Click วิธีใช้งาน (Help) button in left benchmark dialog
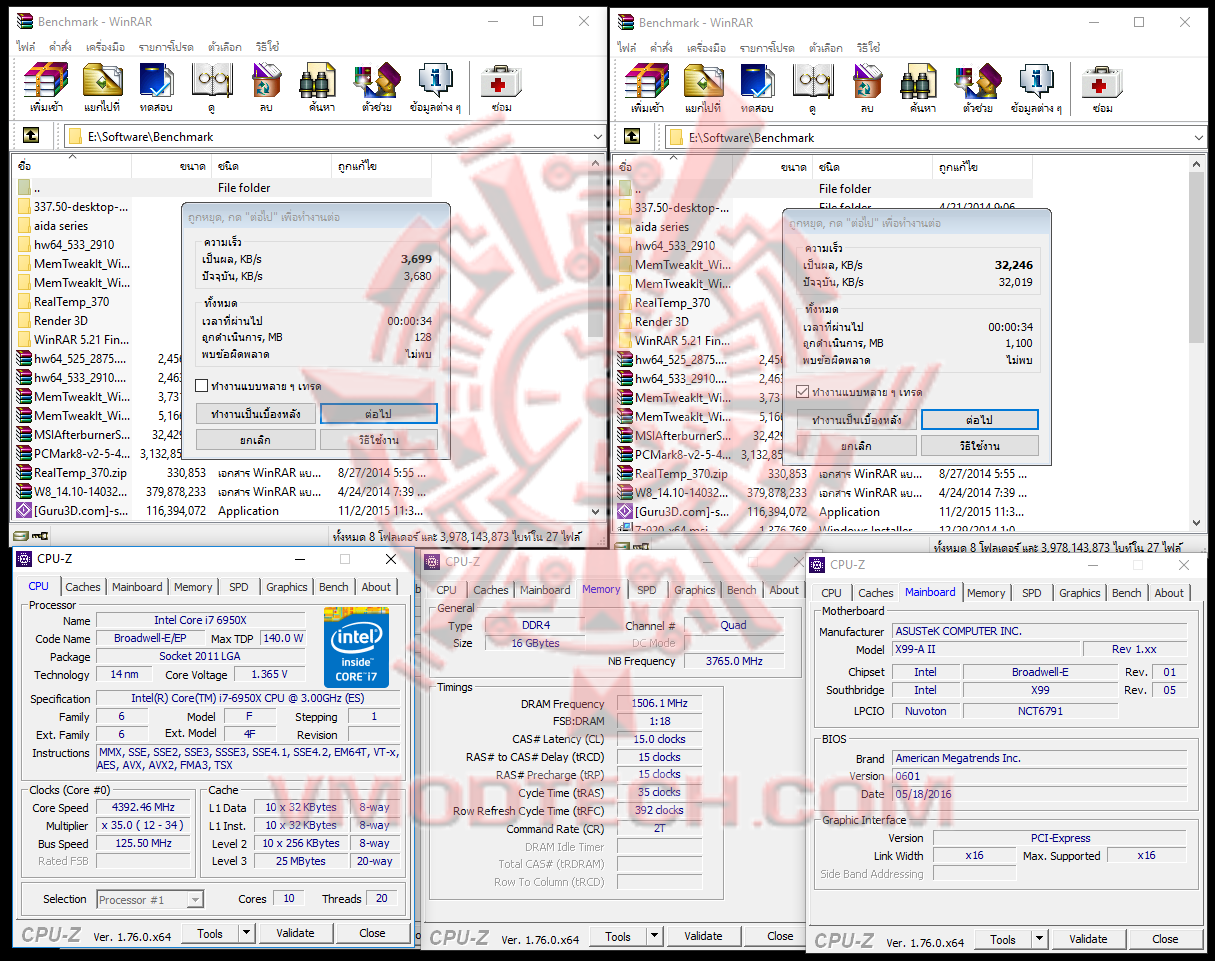Screen dimensions: 1215x961 coord(379,439)
